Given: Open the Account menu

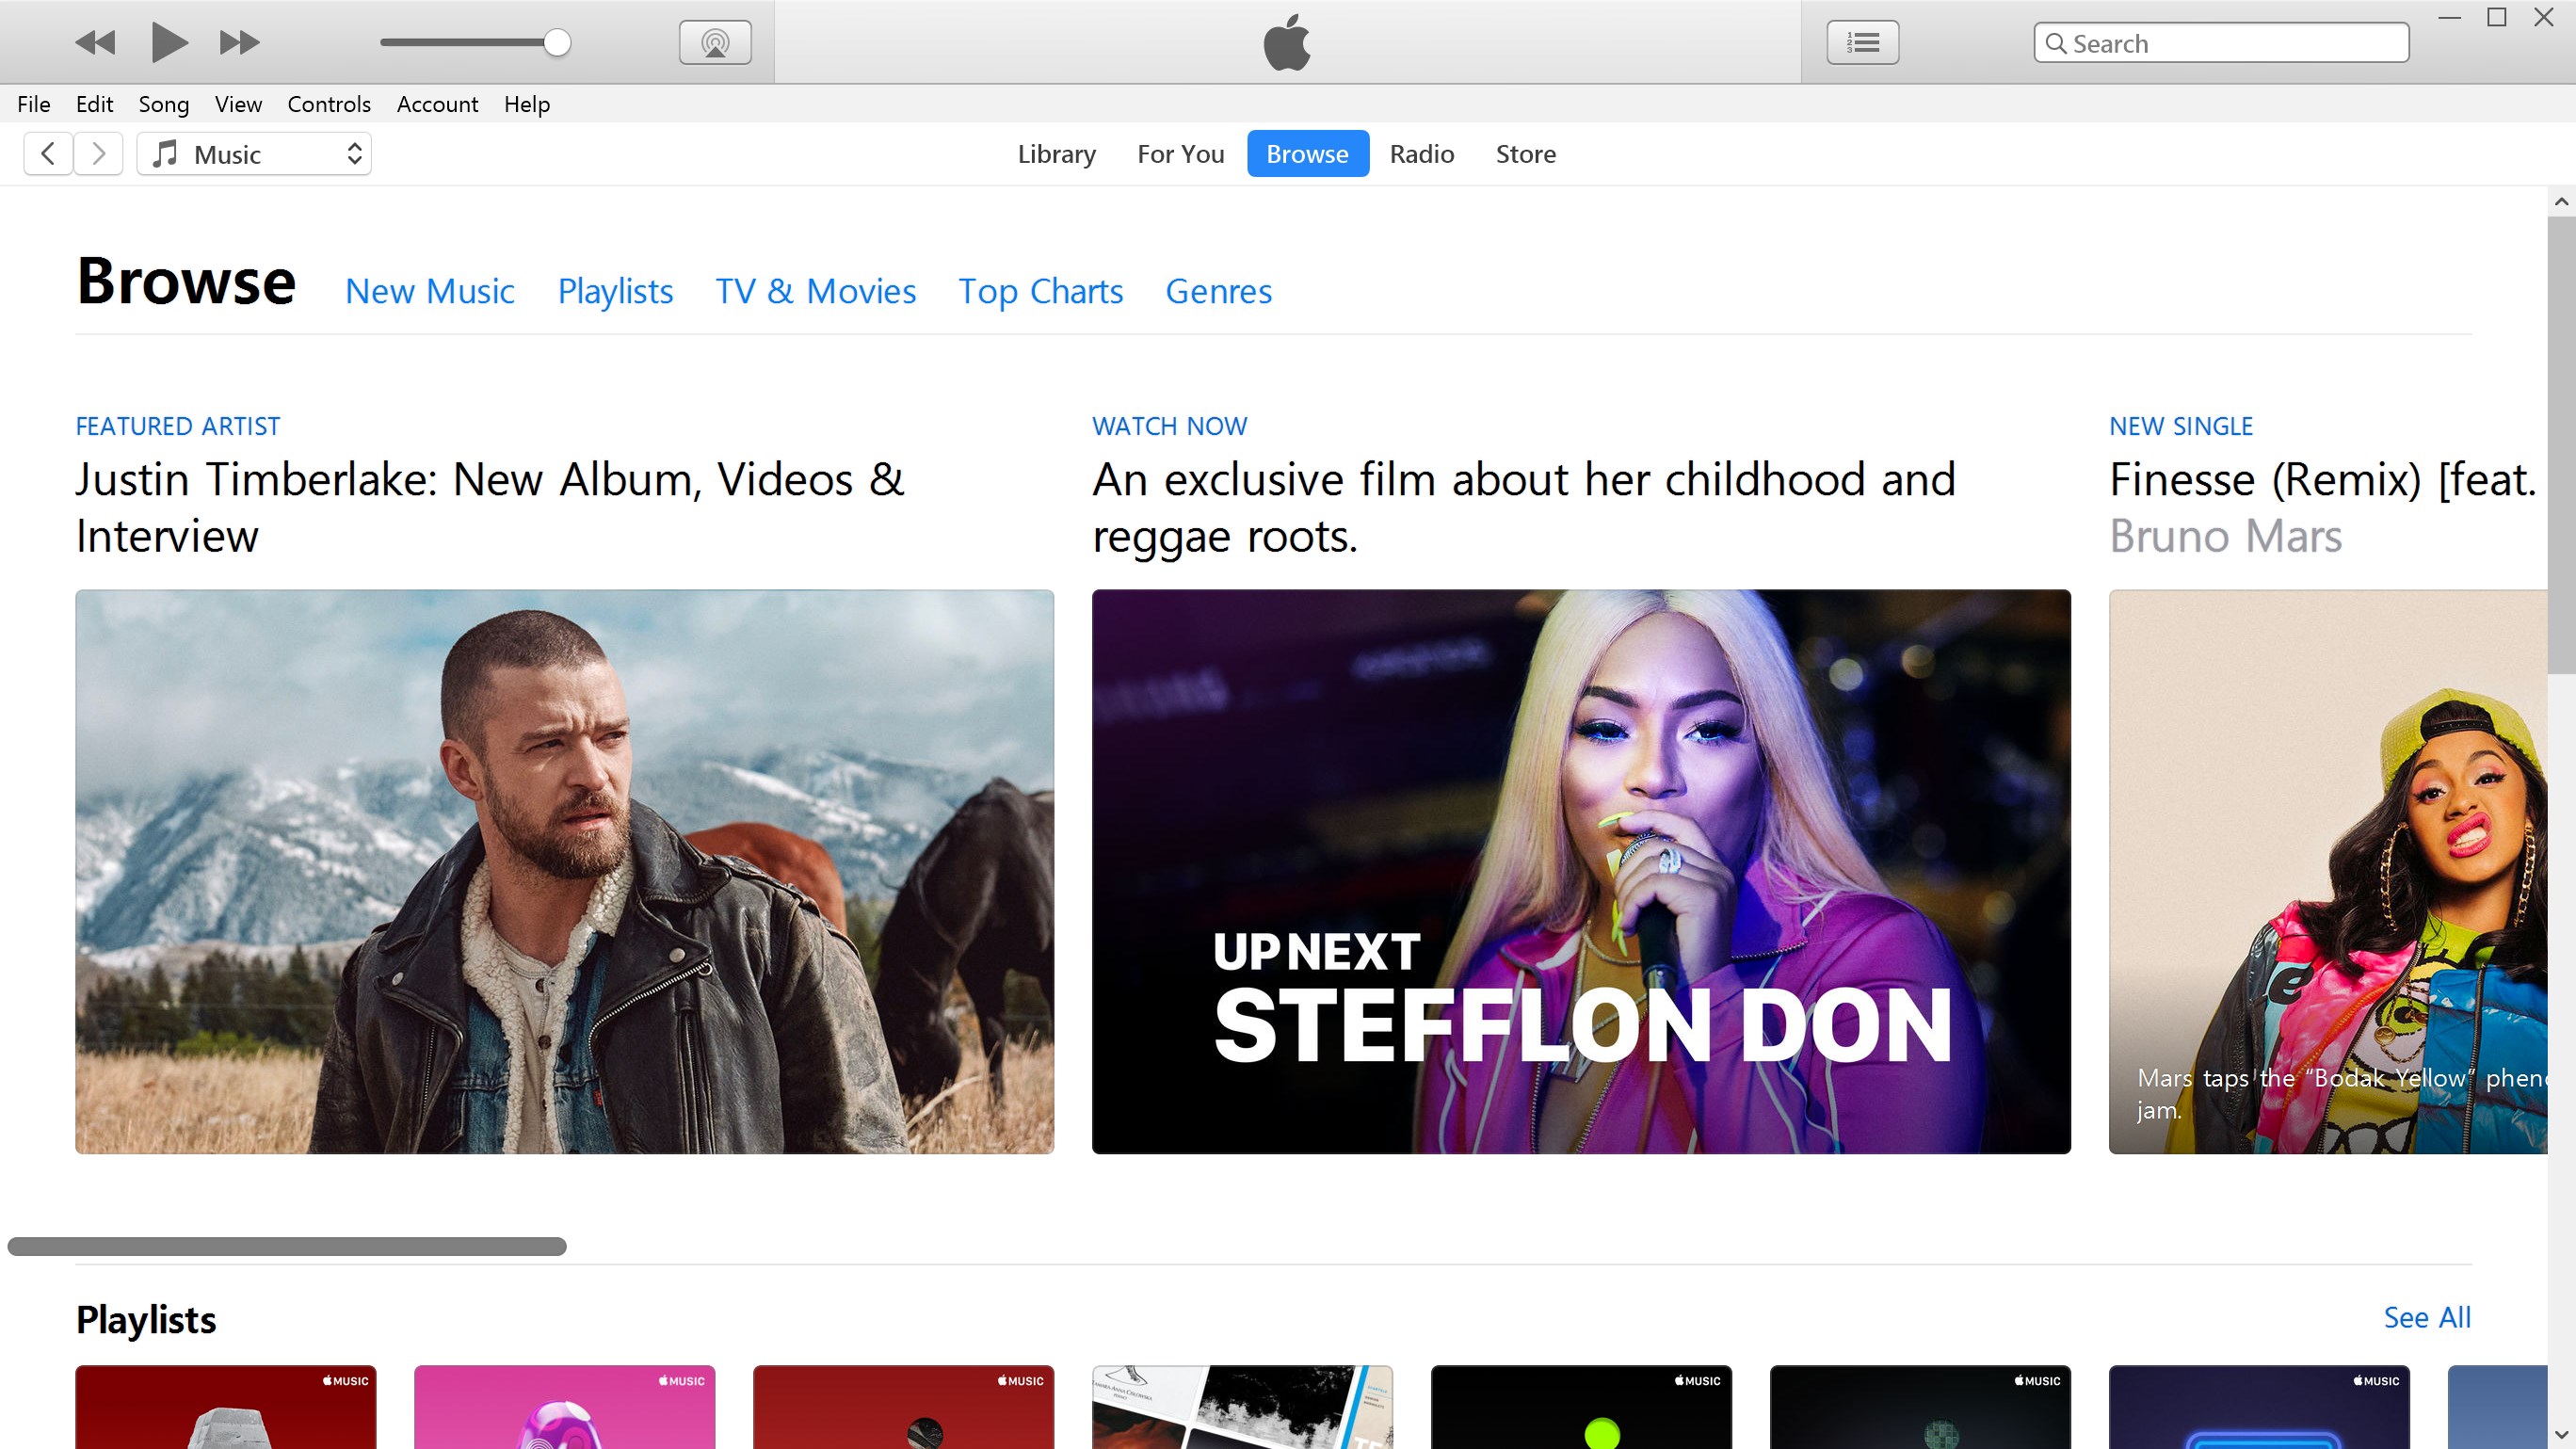Looking at the screenshot, I should tap(436, 104).
